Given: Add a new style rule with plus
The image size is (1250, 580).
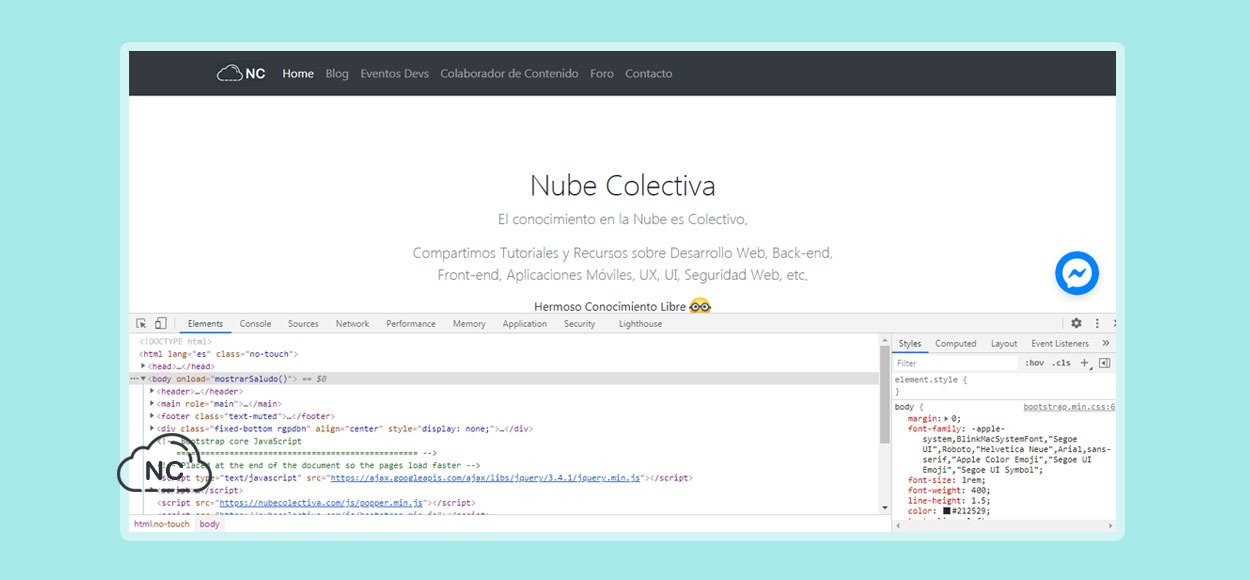Looking at the screenshot, I should point(1085,363).
